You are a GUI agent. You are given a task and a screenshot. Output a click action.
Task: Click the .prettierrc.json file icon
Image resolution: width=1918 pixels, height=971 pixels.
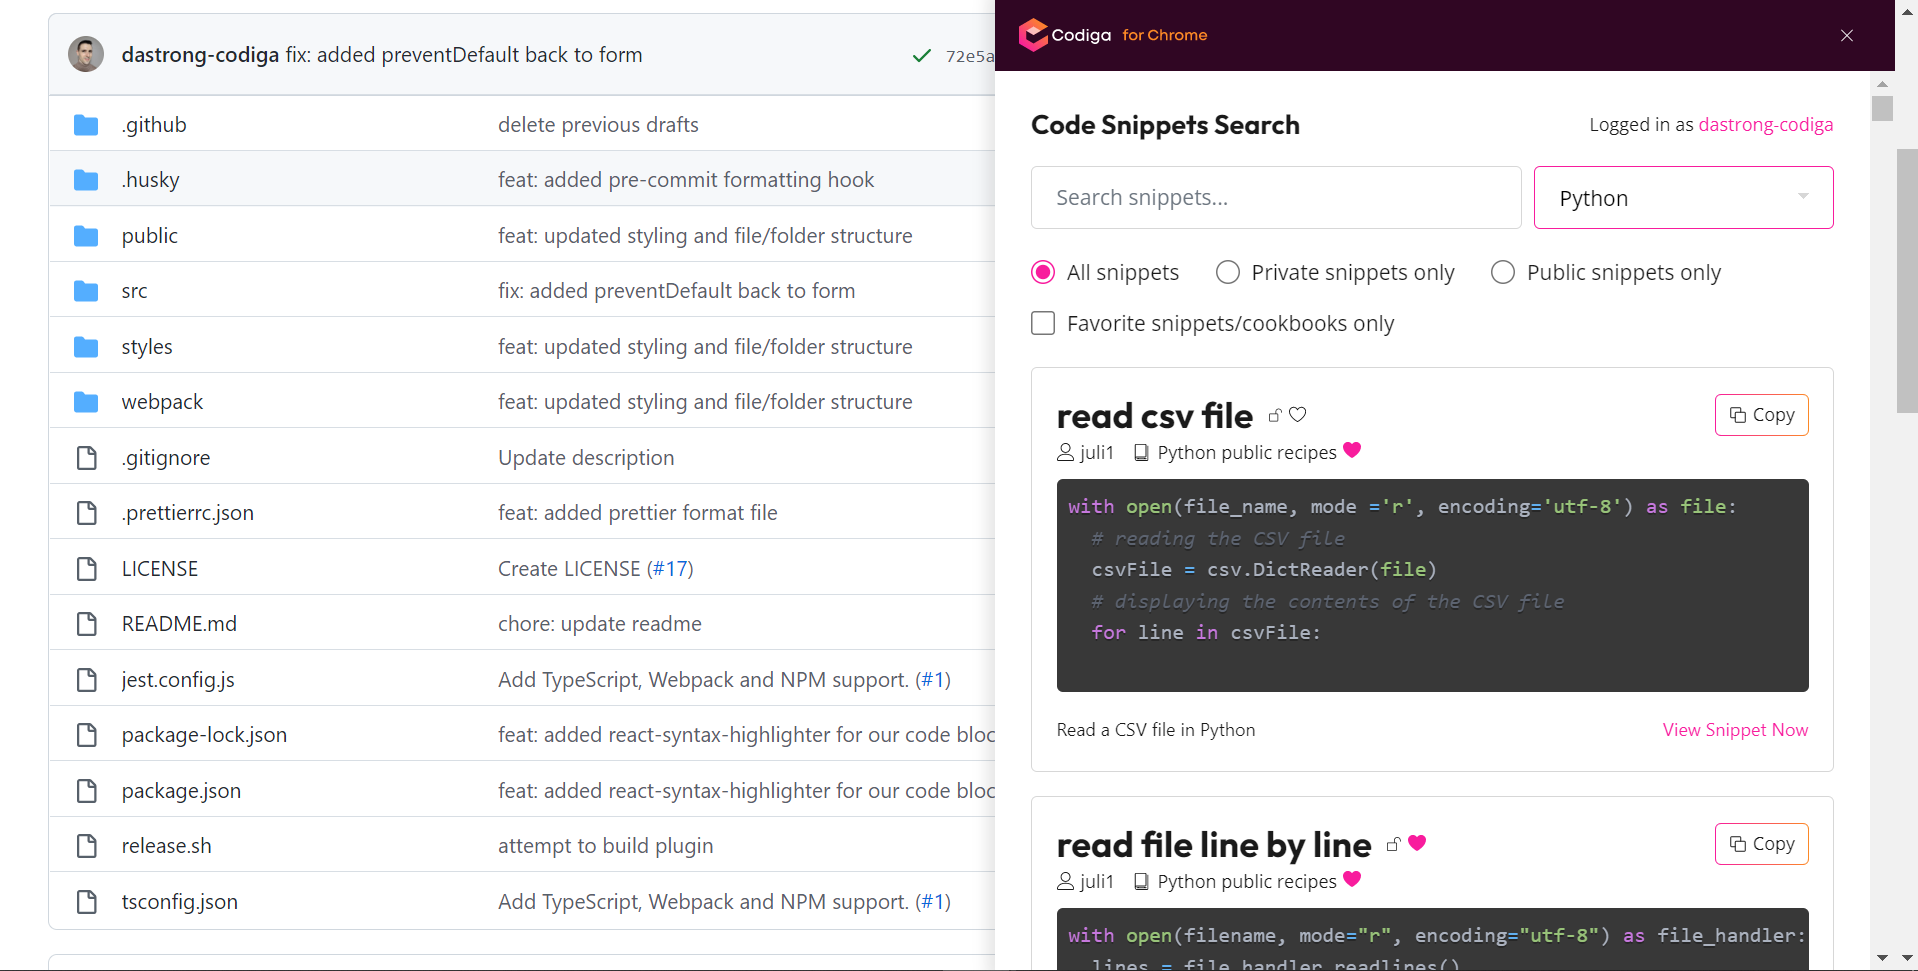[87, 513]
